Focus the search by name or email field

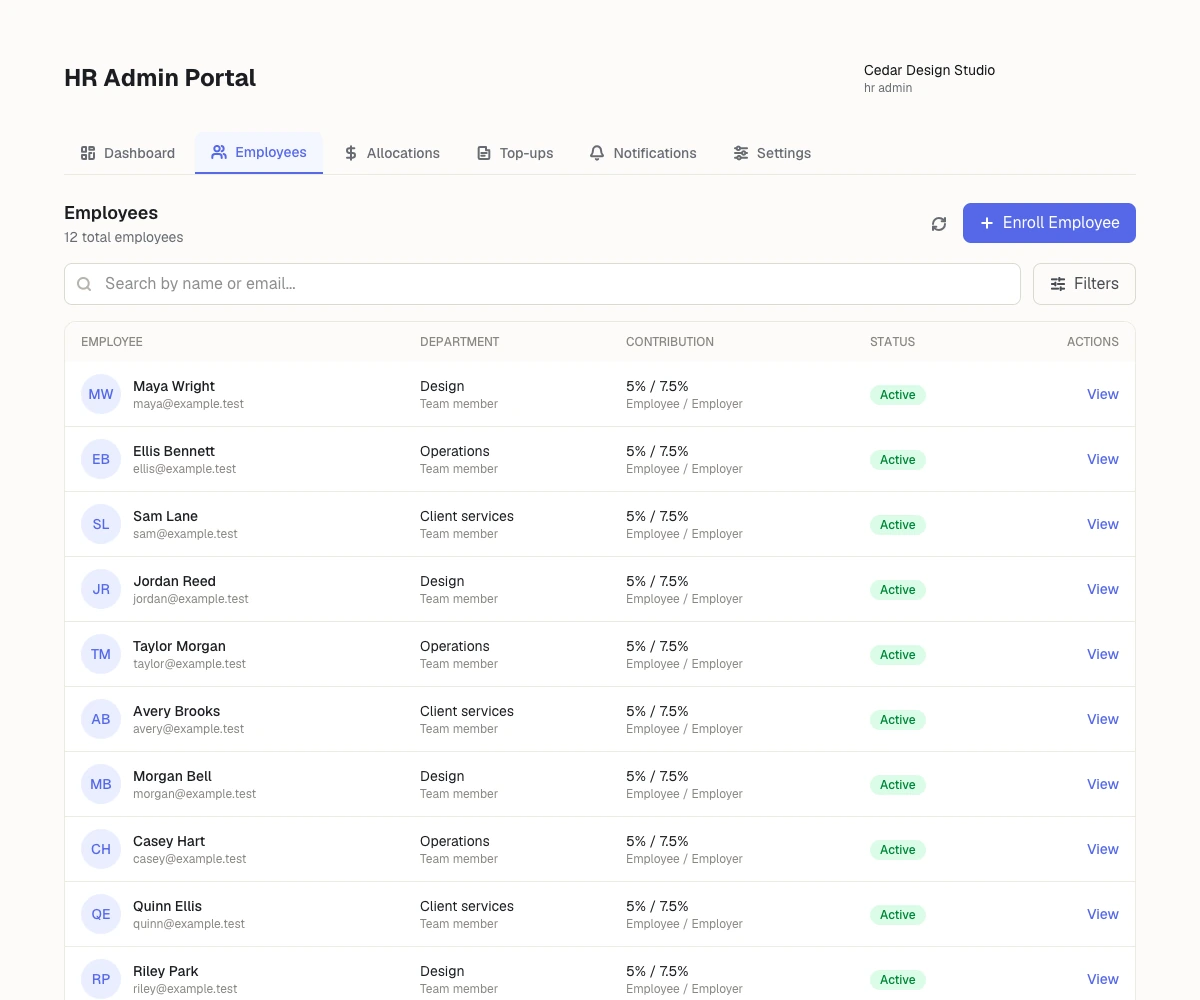coord(542,284)
